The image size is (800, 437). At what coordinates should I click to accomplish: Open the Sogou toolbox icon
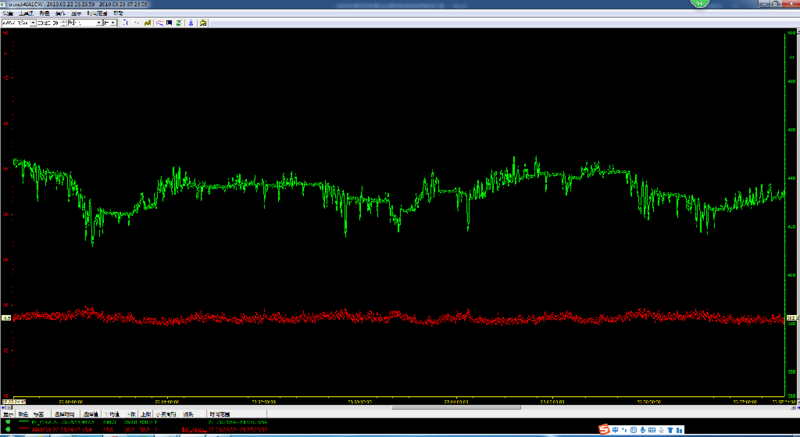[x=679, y=430]
